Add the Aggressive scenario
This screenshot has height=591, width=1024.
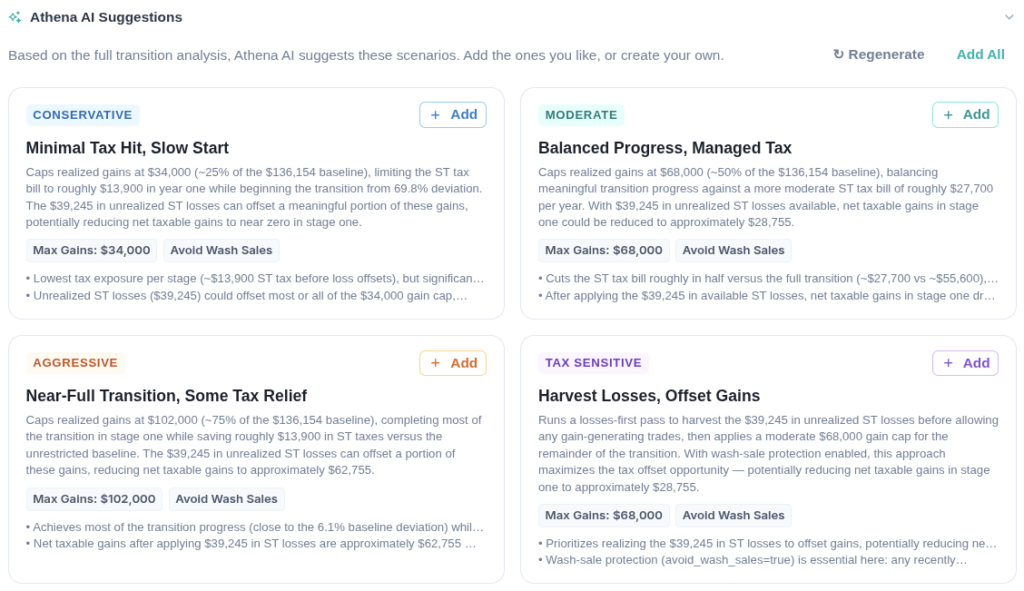click(x=453, y=363)
